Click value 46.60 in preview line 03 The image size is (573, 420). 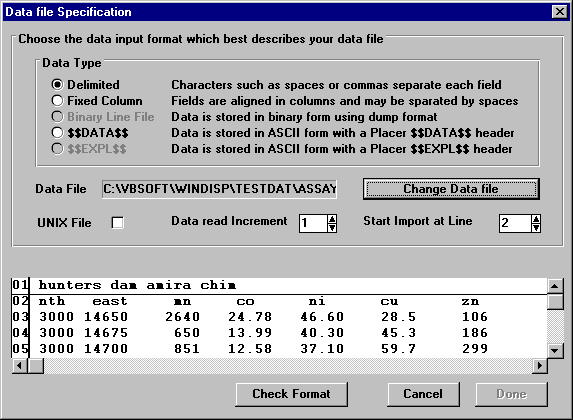pos(322,317)
